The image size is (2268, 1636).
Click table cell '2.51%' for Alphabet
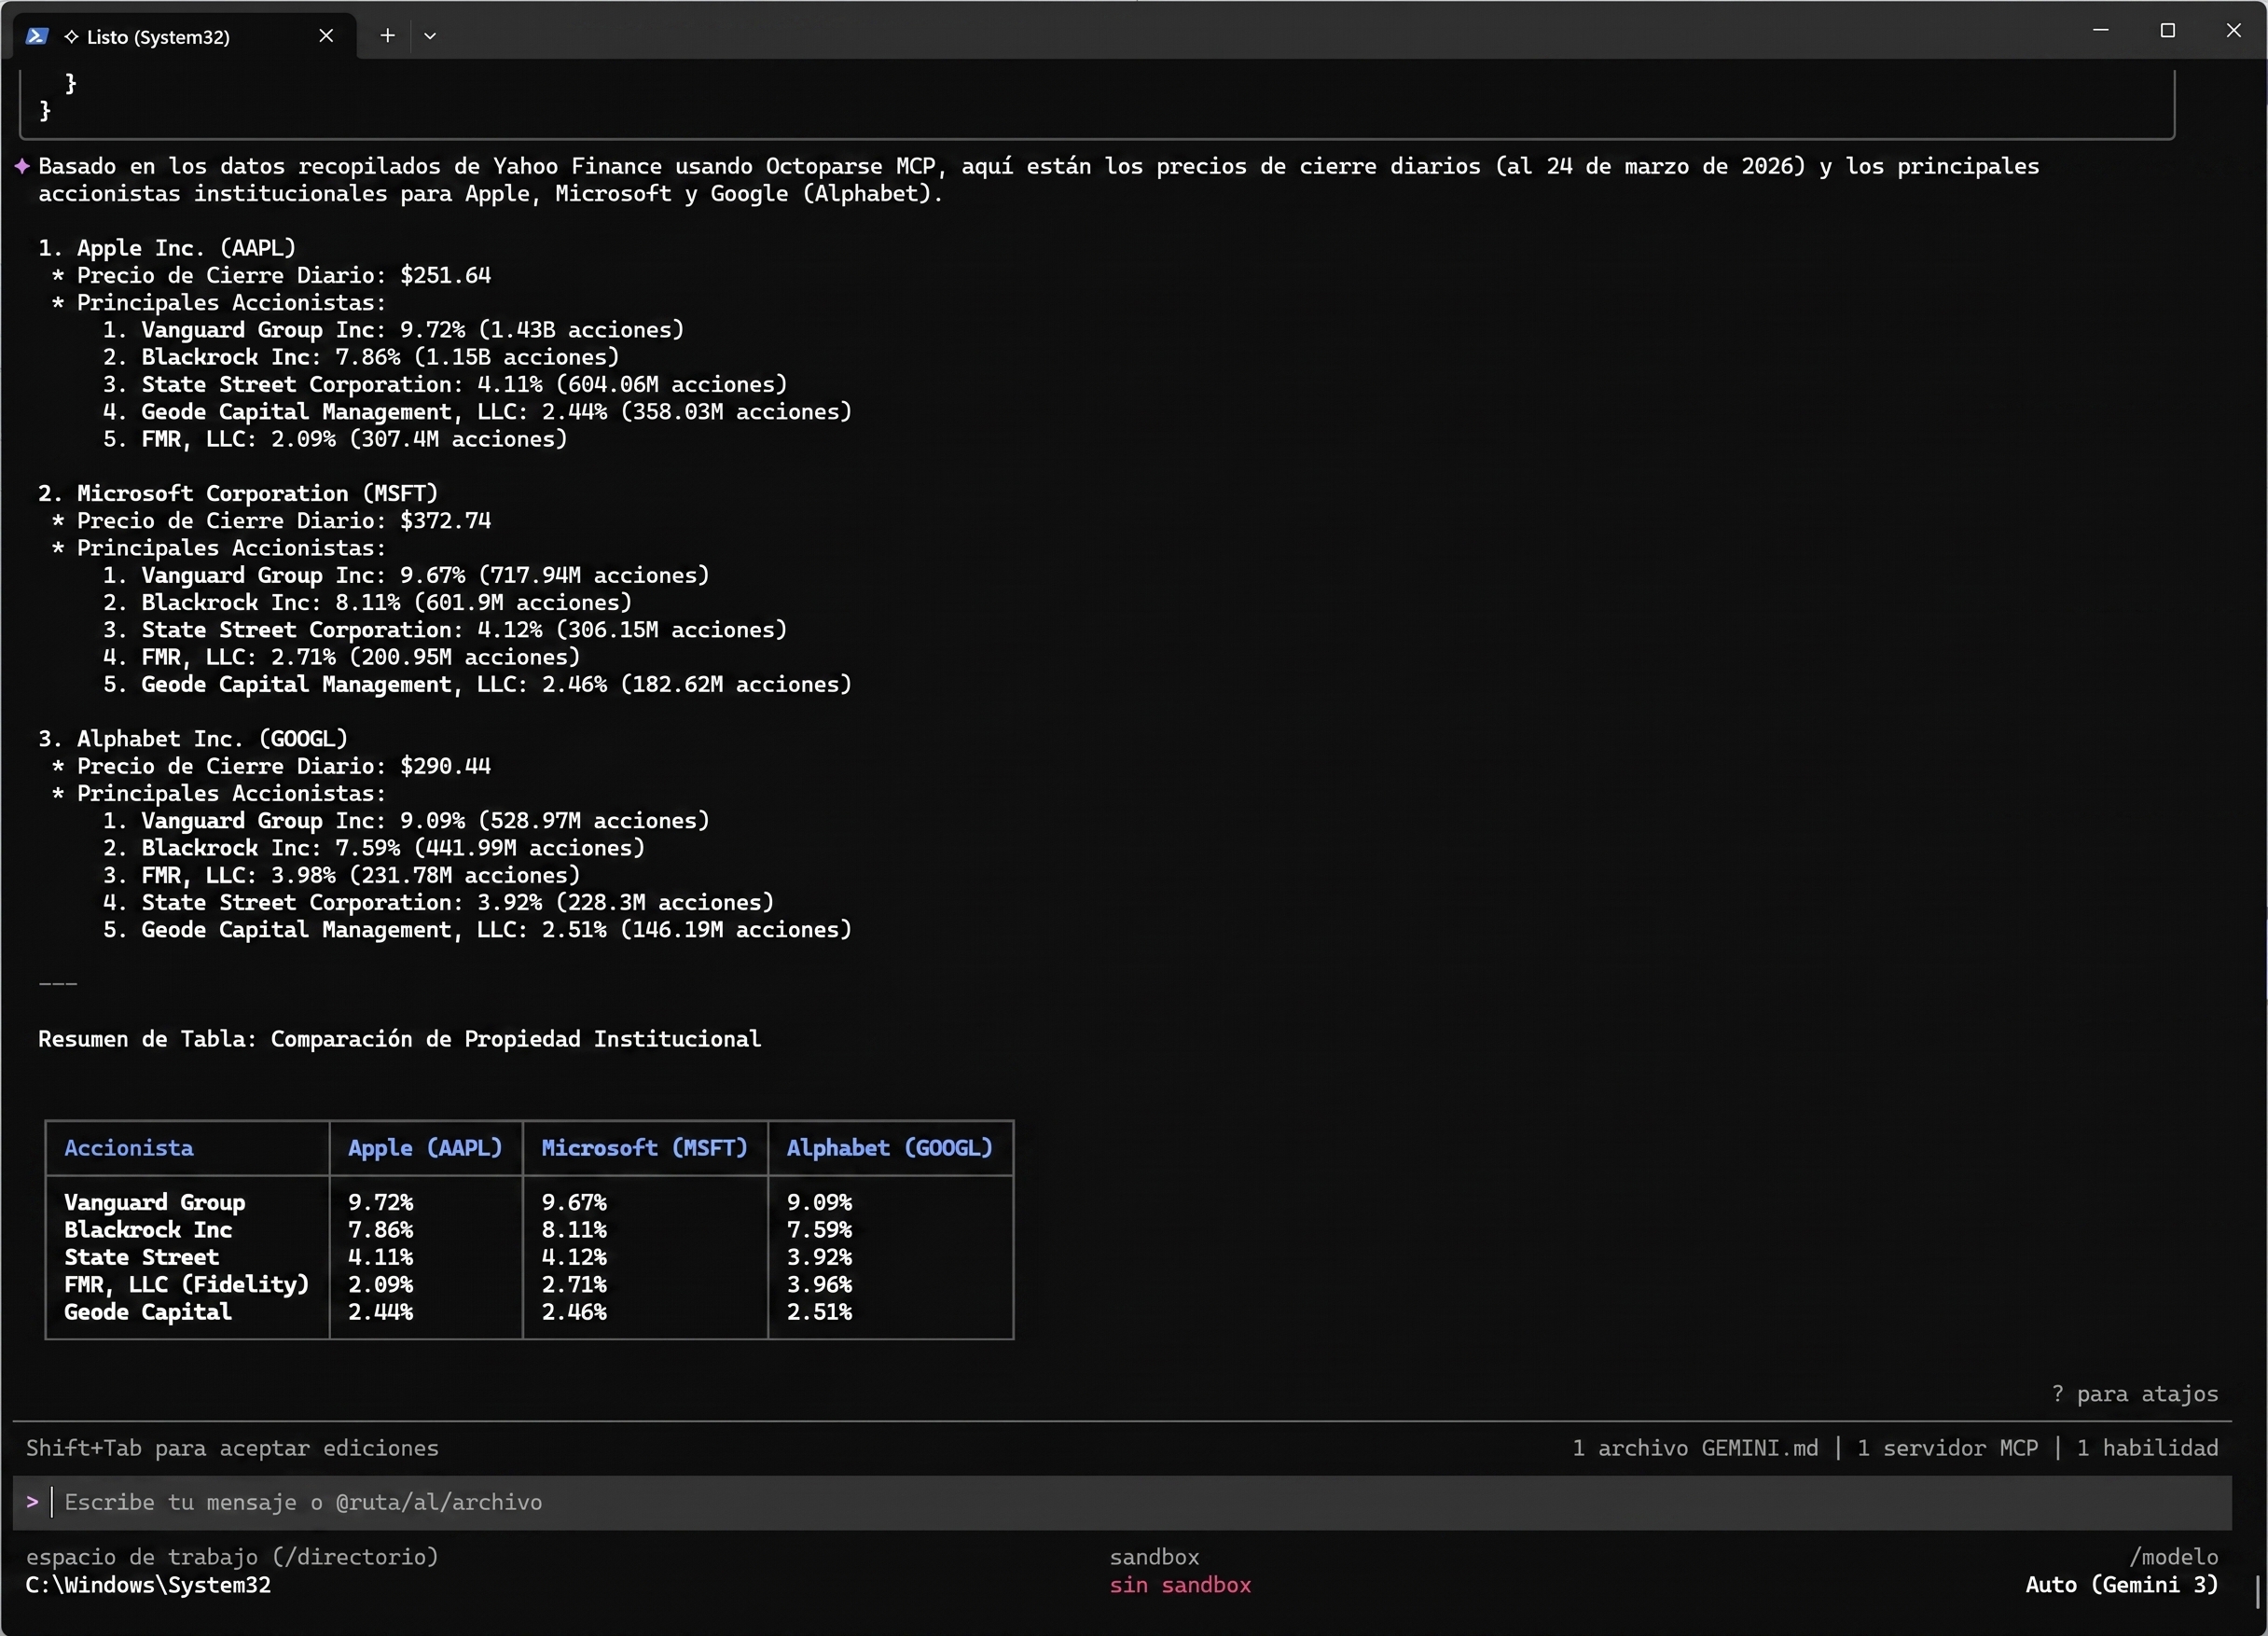coord(819,1312)
